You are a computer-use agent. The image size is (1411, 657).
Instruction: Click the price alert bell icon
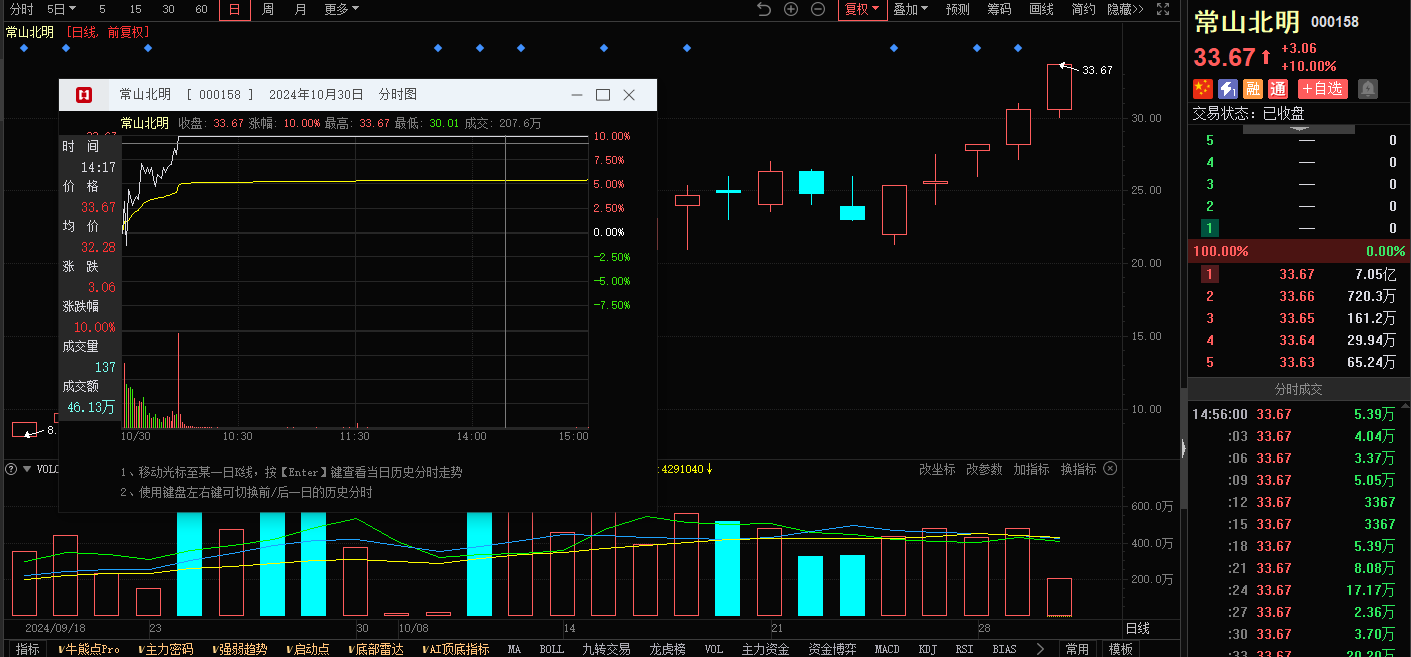pos(1368,89)
